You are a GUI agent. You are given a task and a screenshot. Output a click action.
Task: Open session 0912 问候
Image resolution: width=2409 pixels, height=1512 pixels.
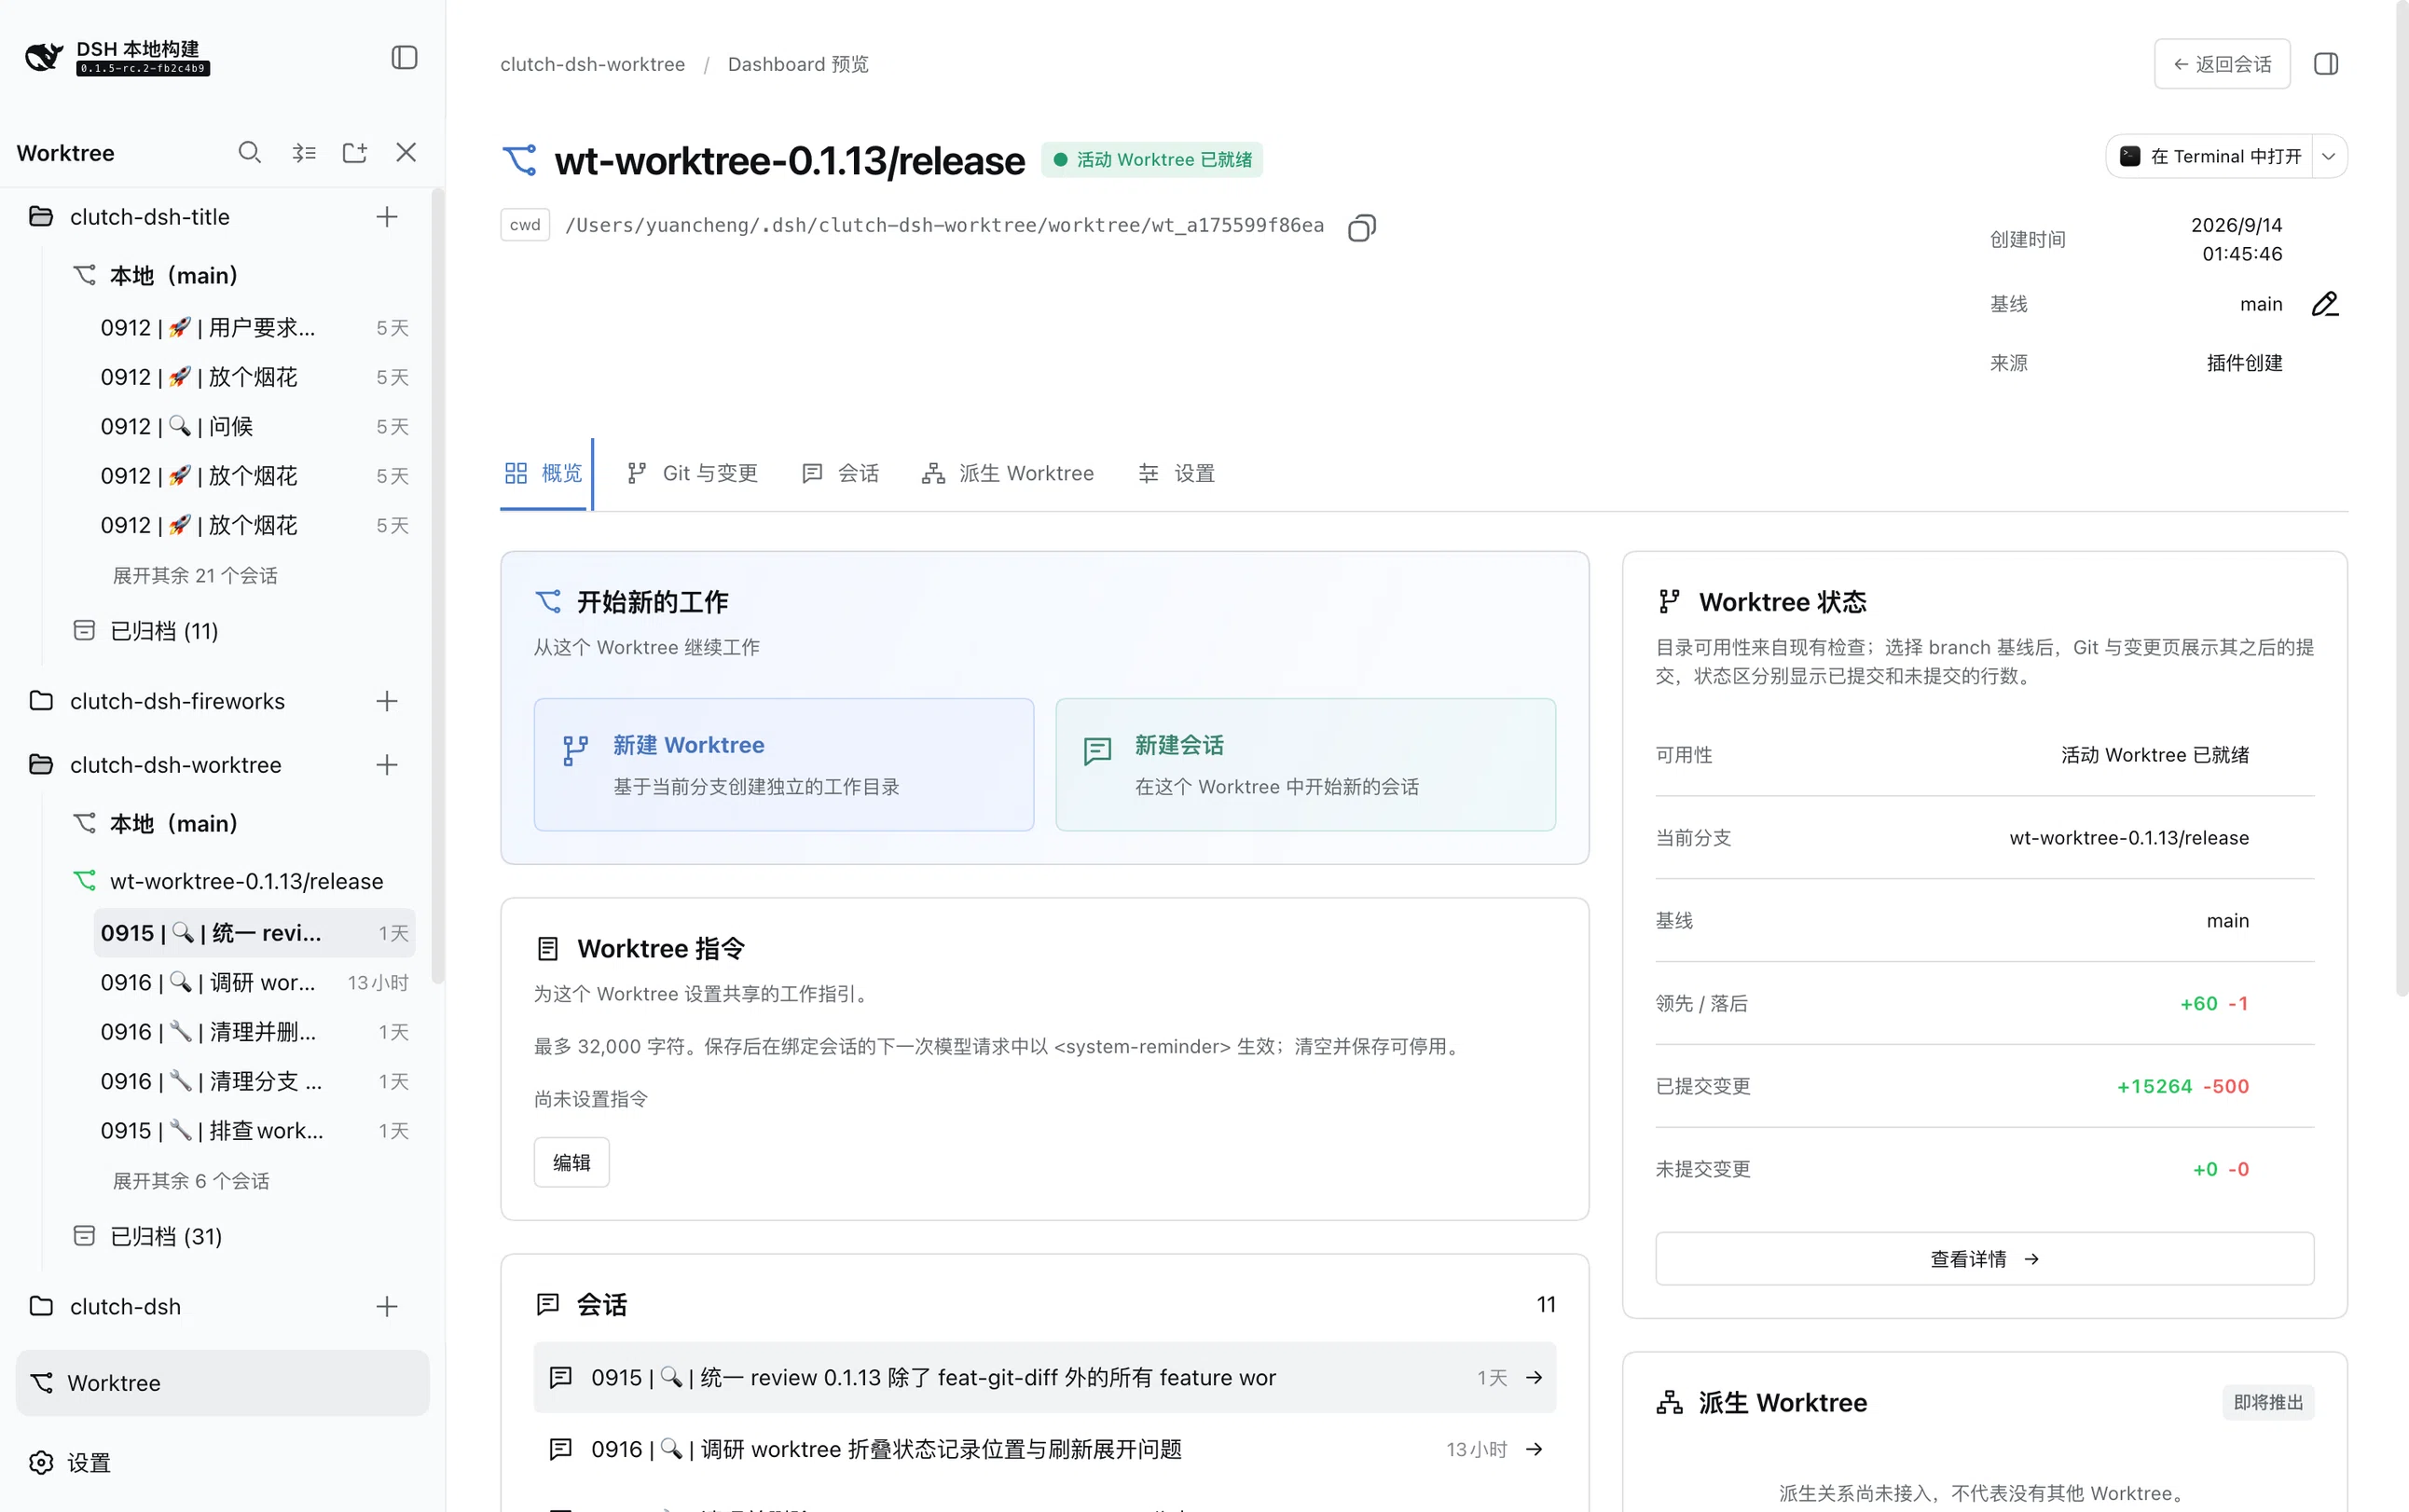(255, 427)
